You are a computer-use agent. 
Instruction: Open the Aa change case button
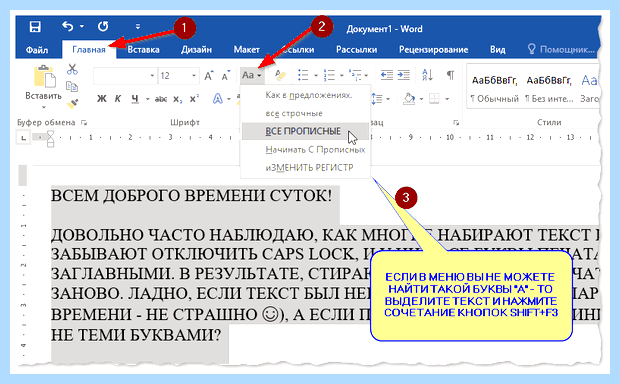[x=252, y=75]
